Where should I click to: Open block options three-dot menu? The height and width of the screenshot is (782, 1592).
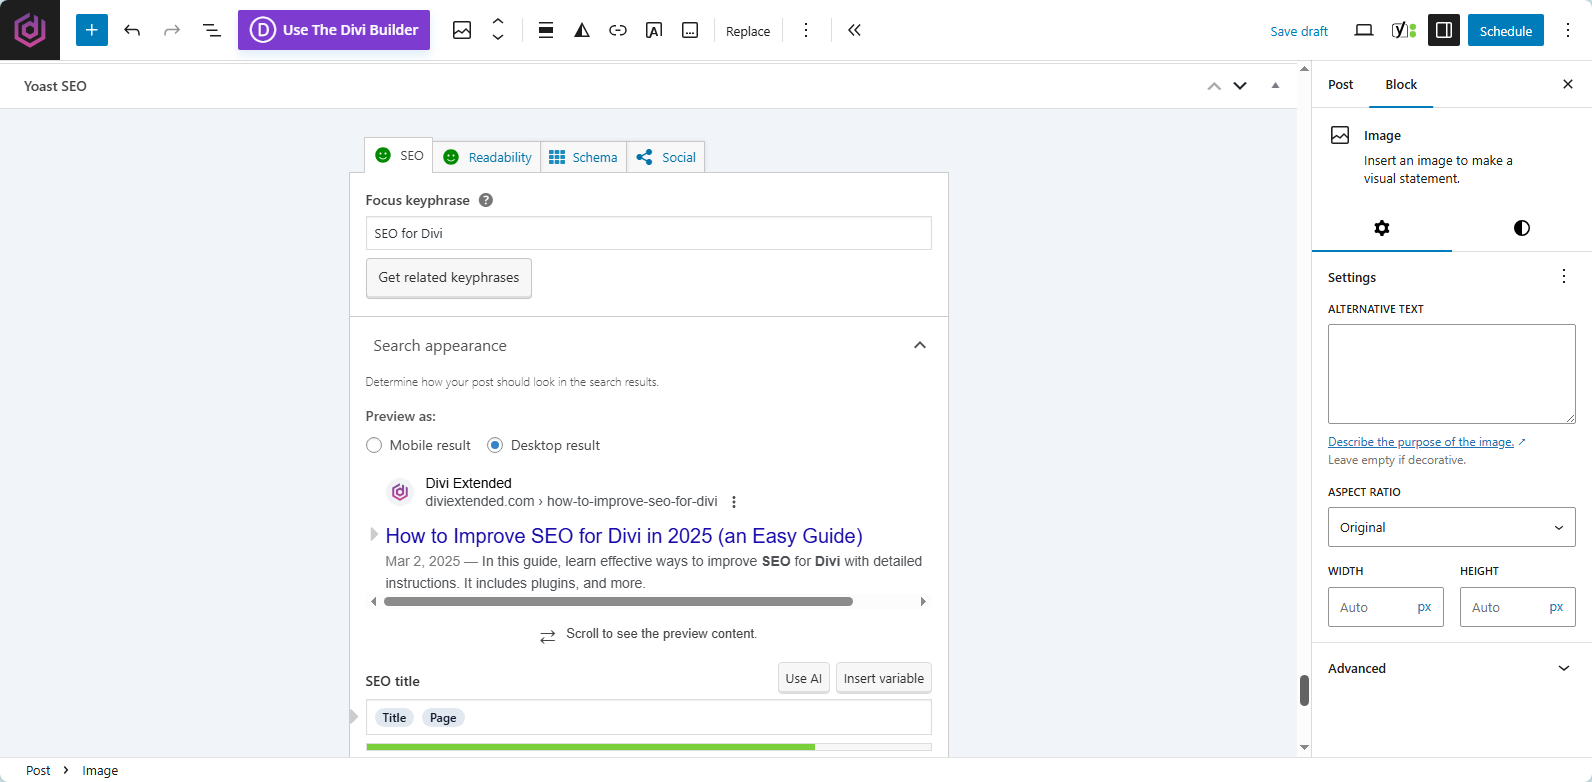[x=806, y=30]
